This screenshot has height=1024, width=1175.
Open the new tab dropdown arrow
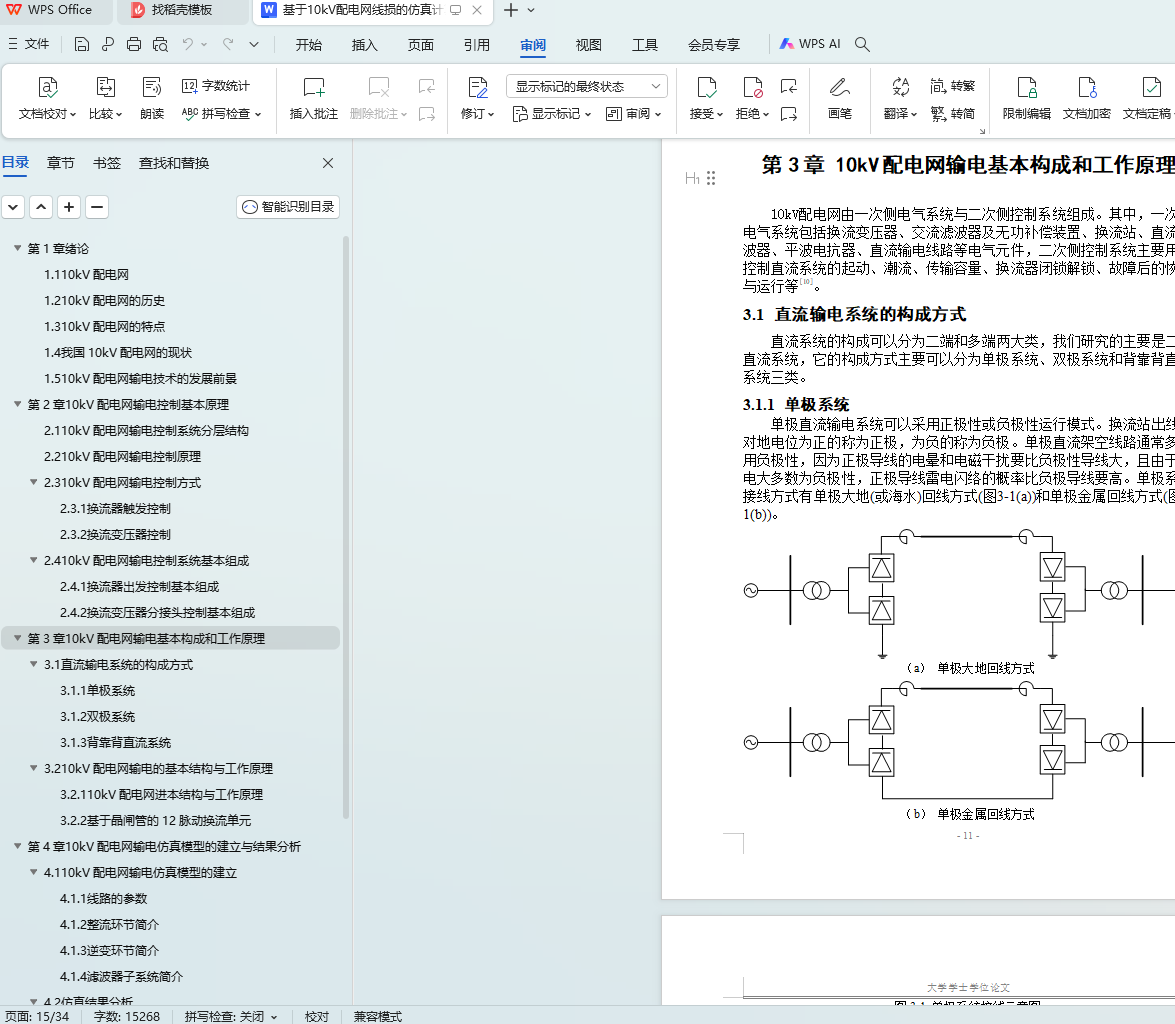(531, 10)
